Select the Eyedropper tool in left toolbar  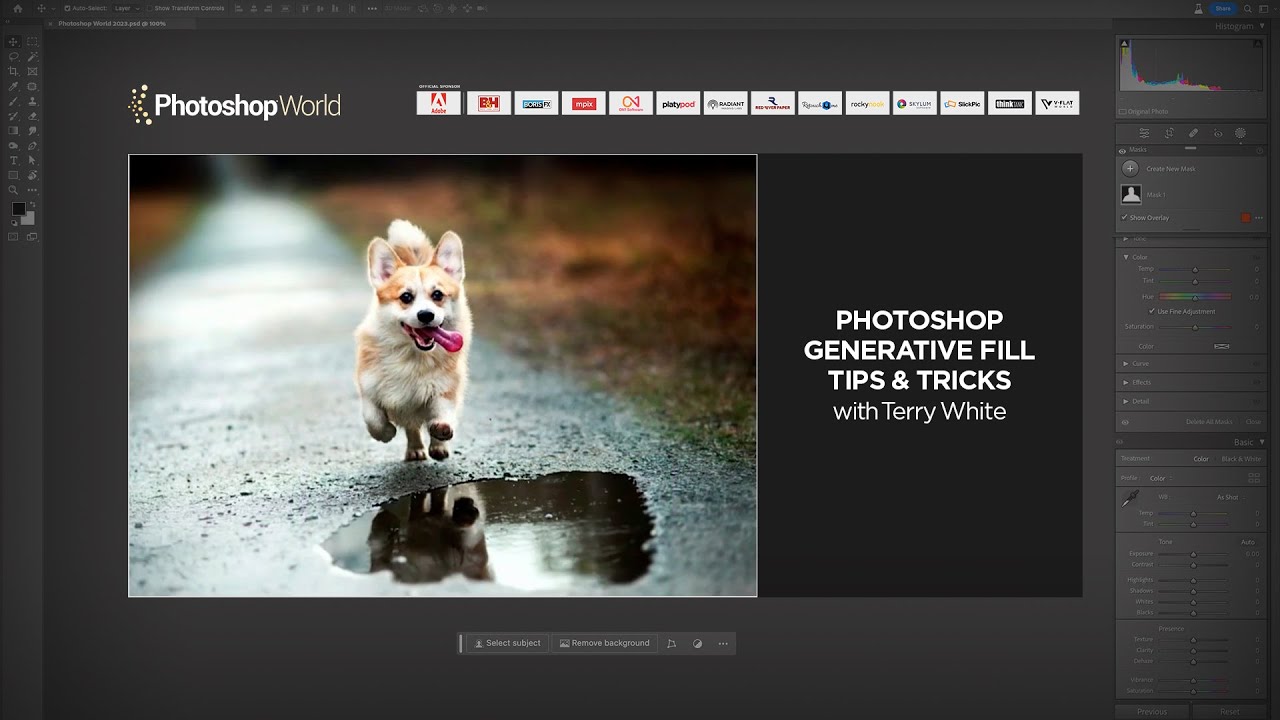pyautogui.click(x=13, y=87)
